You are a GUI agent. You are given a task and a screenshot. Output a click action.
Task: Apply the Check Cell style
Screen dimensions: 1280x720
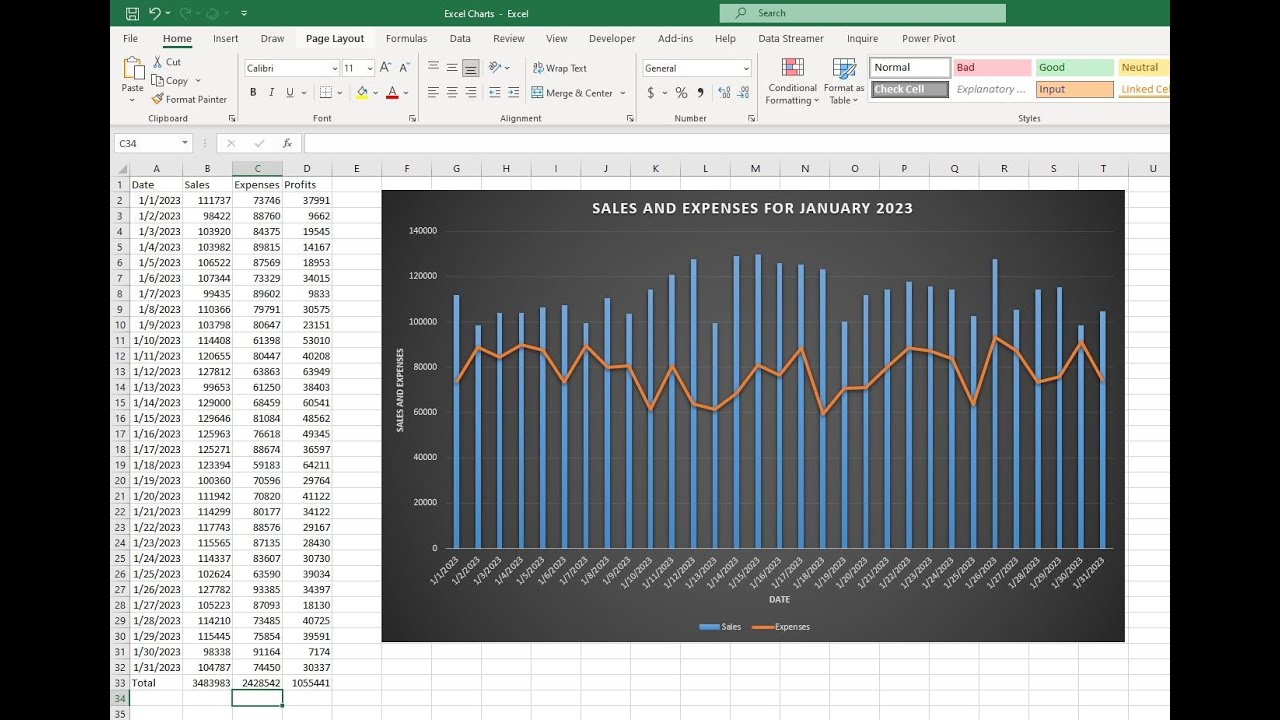910,89
